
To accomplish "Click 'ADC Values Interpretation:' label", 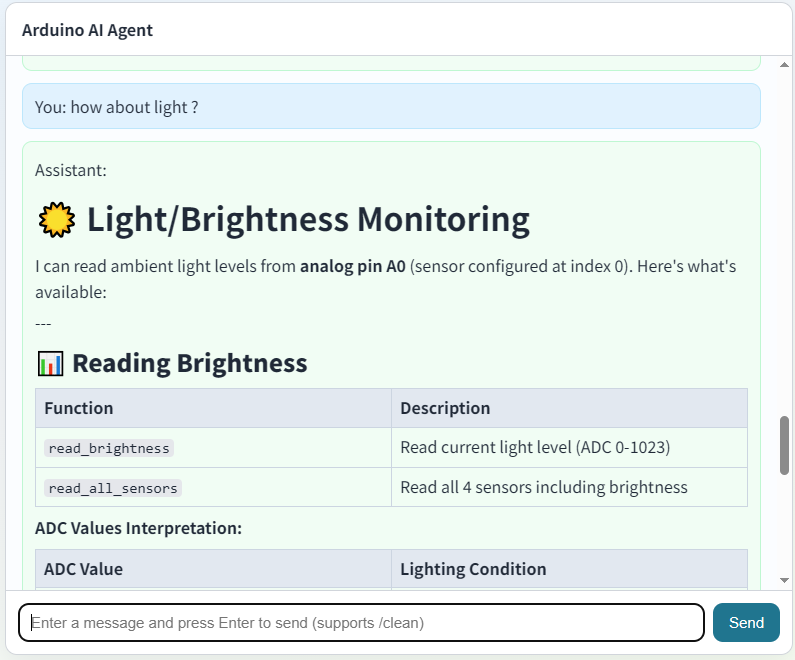I will pyautogui.click(x=138, y=528).
